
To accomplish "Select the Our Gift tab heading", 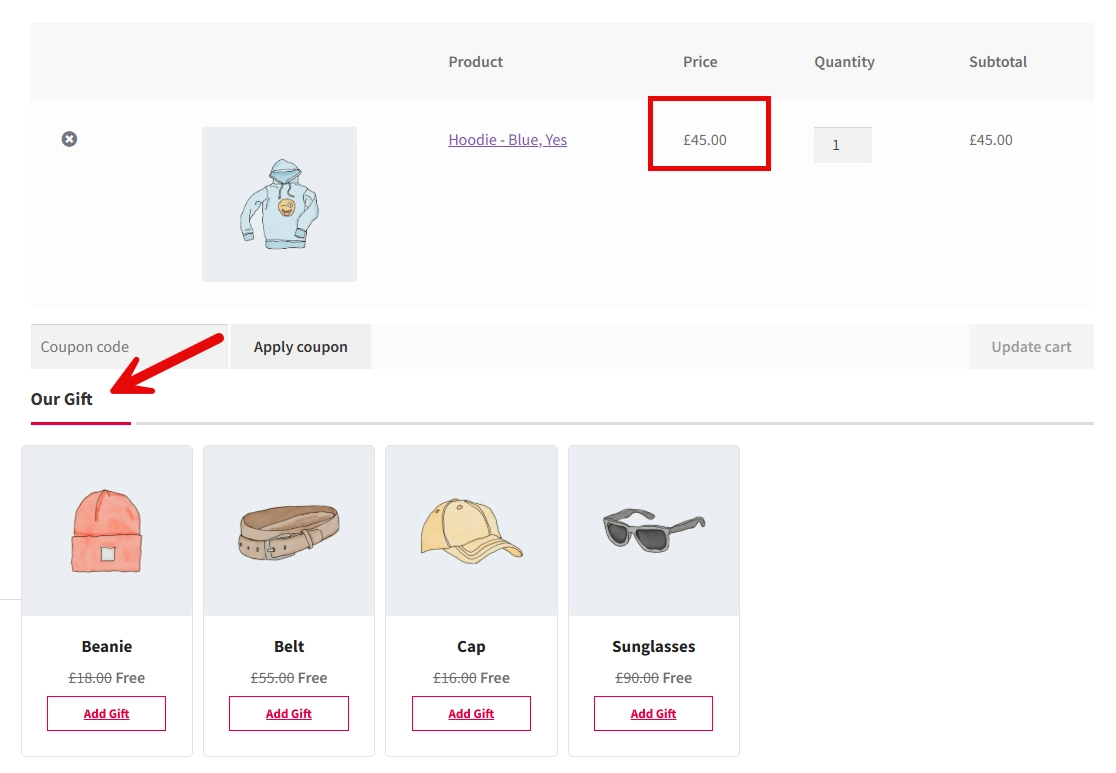I will (x=62, y=399).
